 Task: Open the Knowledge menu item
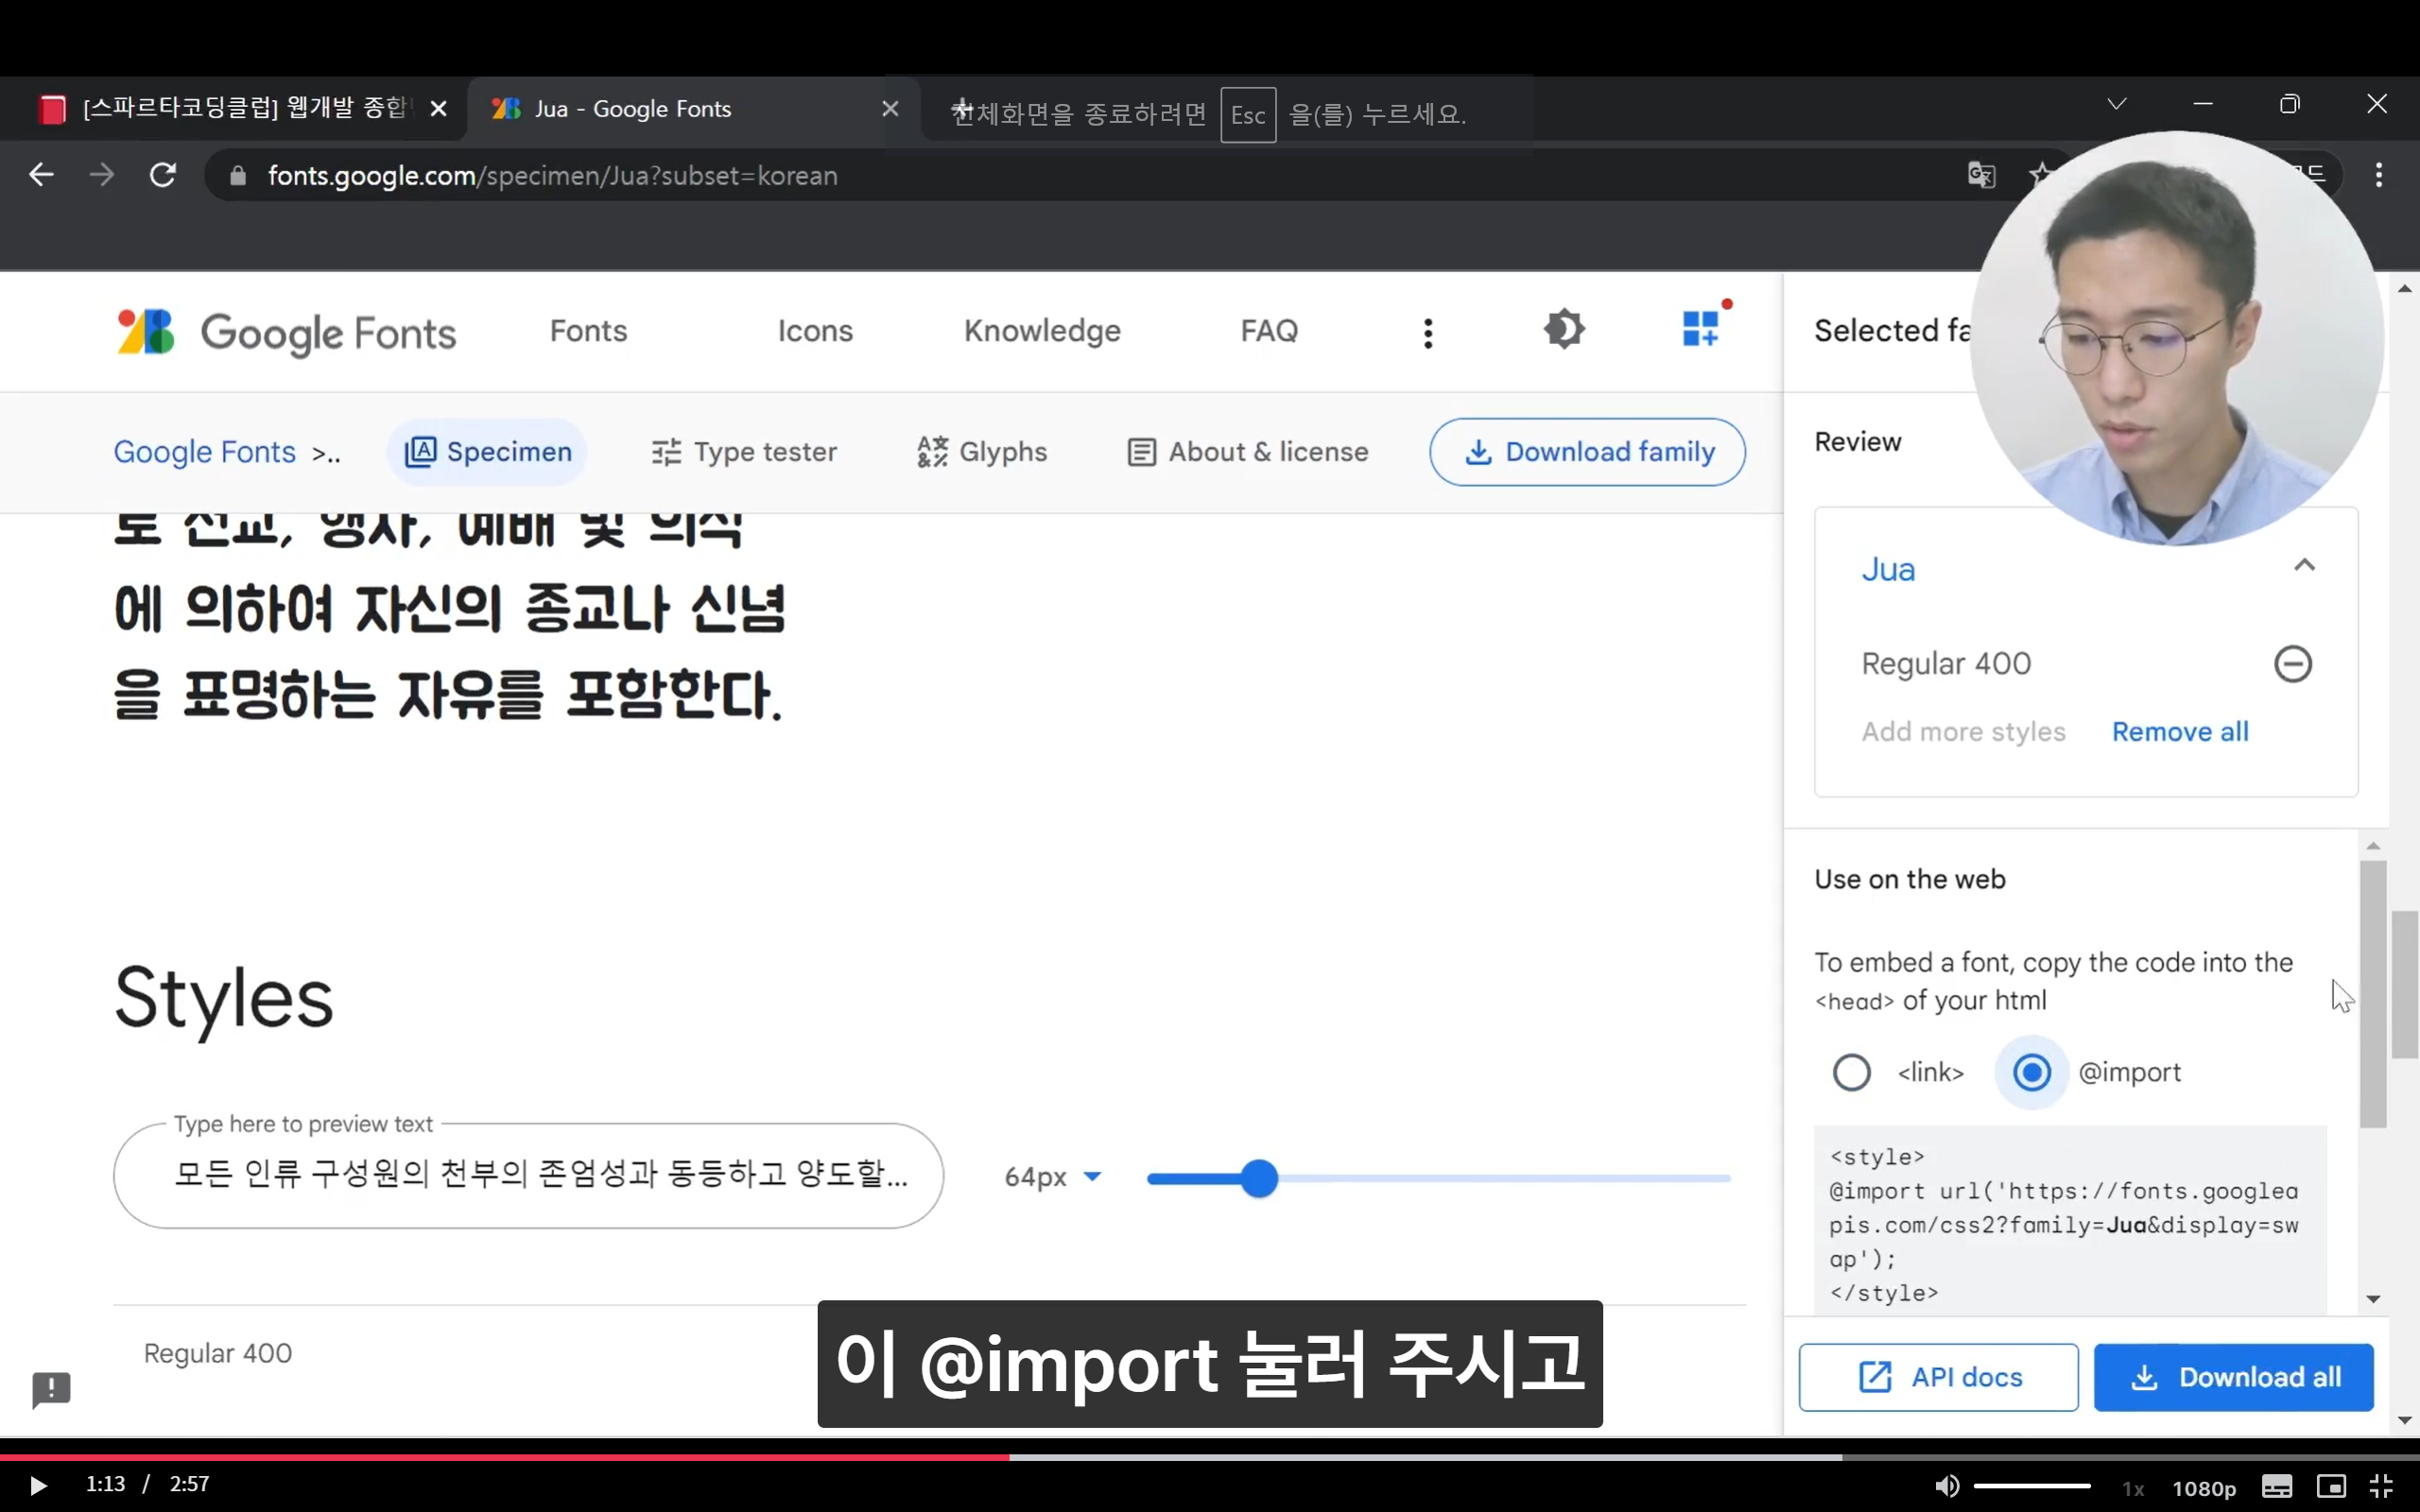coord(1042,331)
